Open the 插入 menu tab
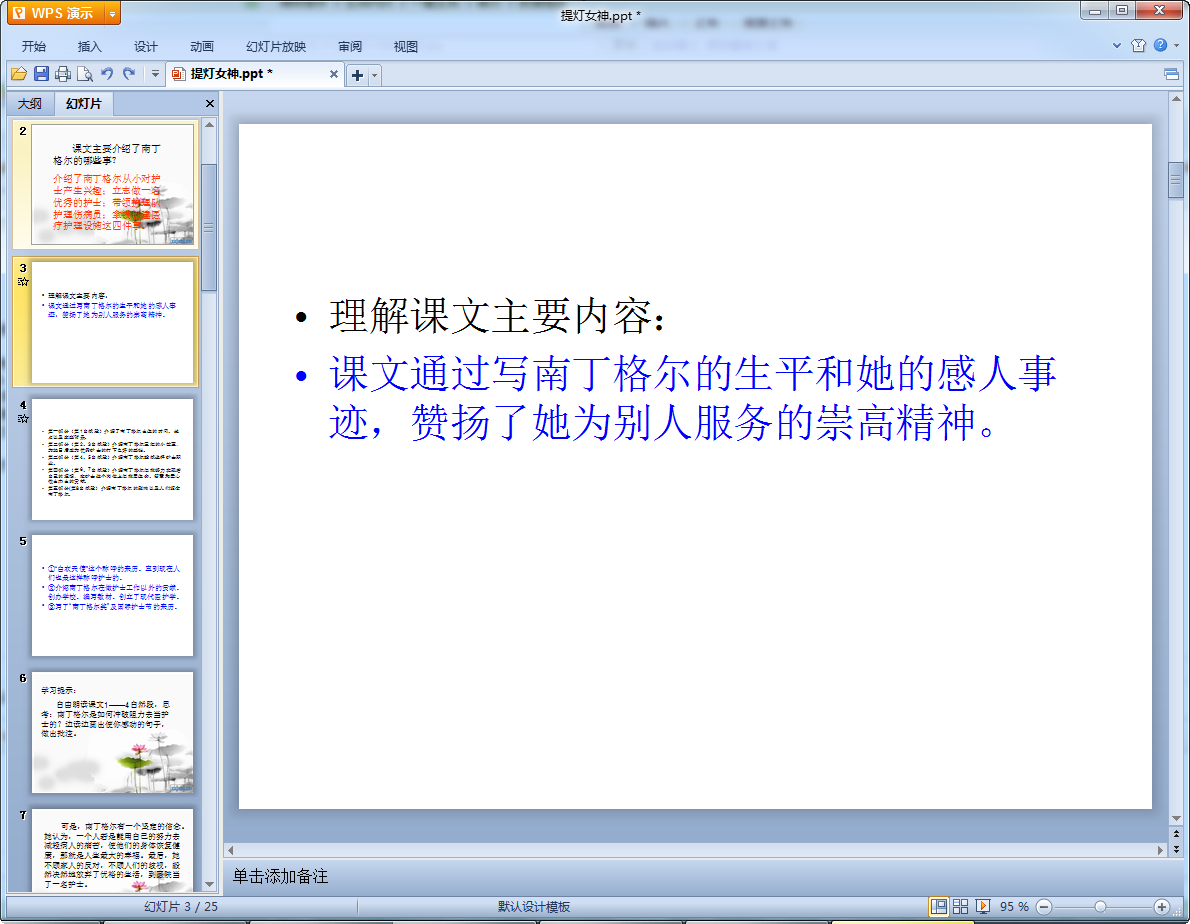The width and height of the screenshot is (1190, 924). click(89, 46)
